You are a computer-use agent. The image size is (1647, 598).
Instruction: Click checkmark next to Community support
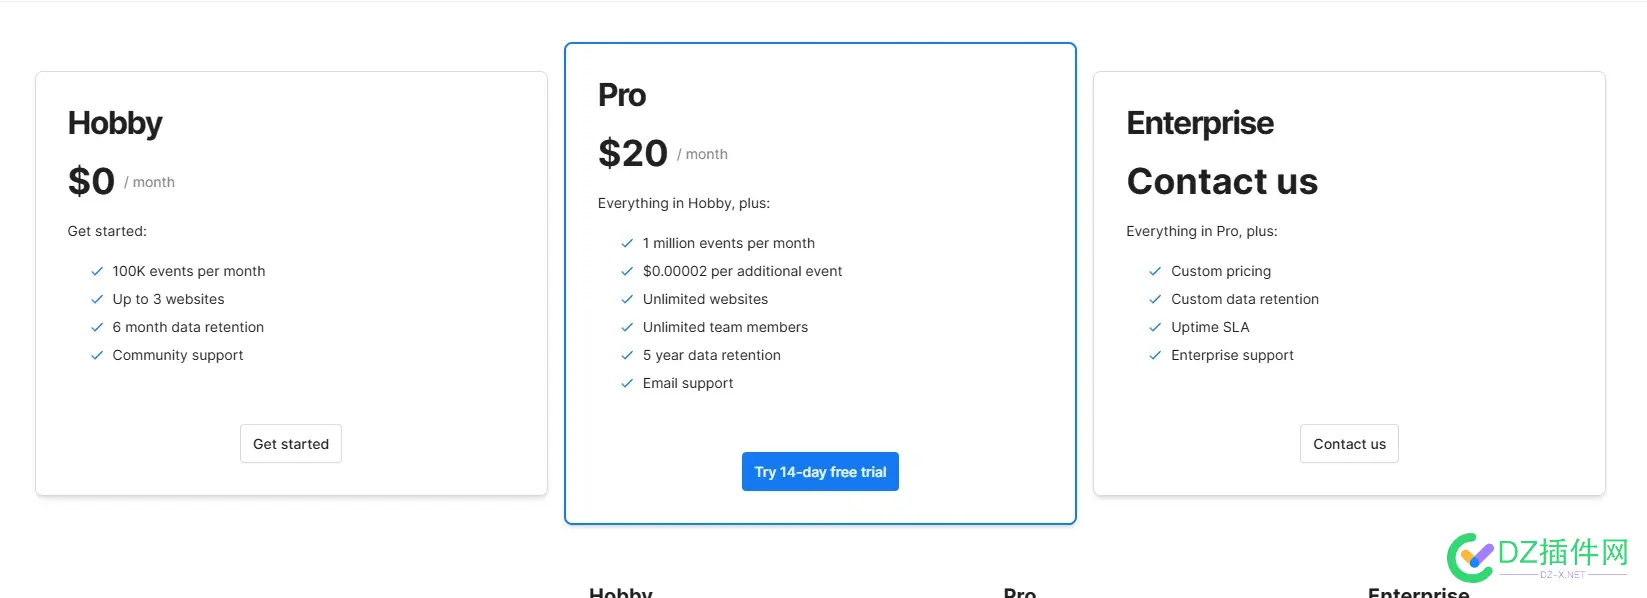click(x=97, y=355)
